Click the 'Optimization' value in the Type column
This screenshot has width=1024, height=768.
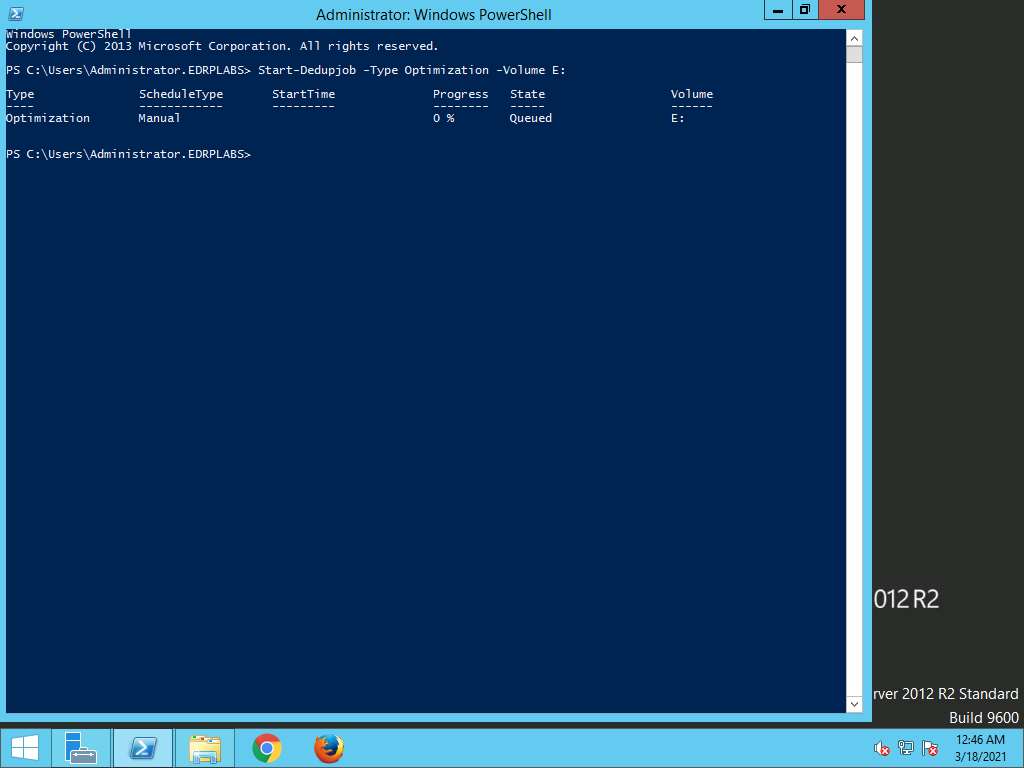coord(48,118)
